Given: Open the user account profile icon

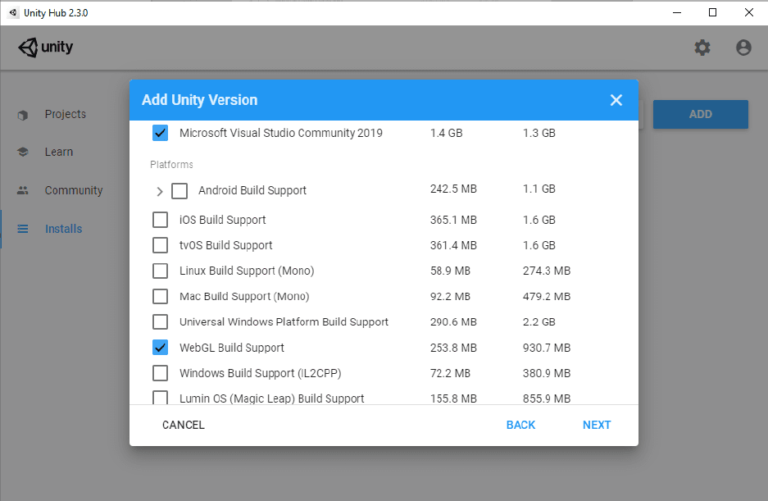Looking at the screenshot, I should click(x=743, y=47).
